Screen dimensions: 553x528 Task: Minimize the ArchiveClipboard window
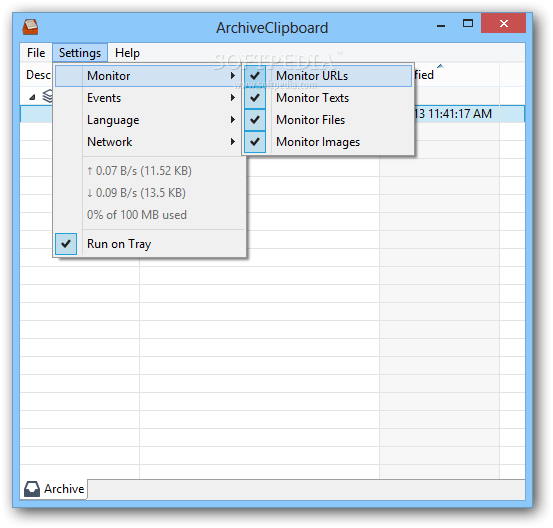(441, 25)
